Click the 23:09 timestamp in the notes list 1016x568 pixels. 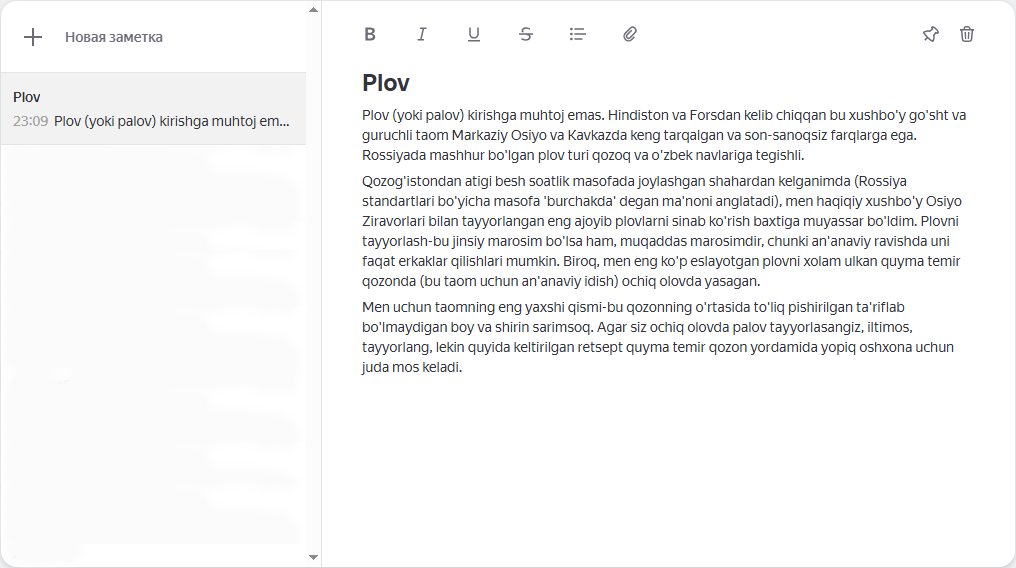tap(31, 121)
